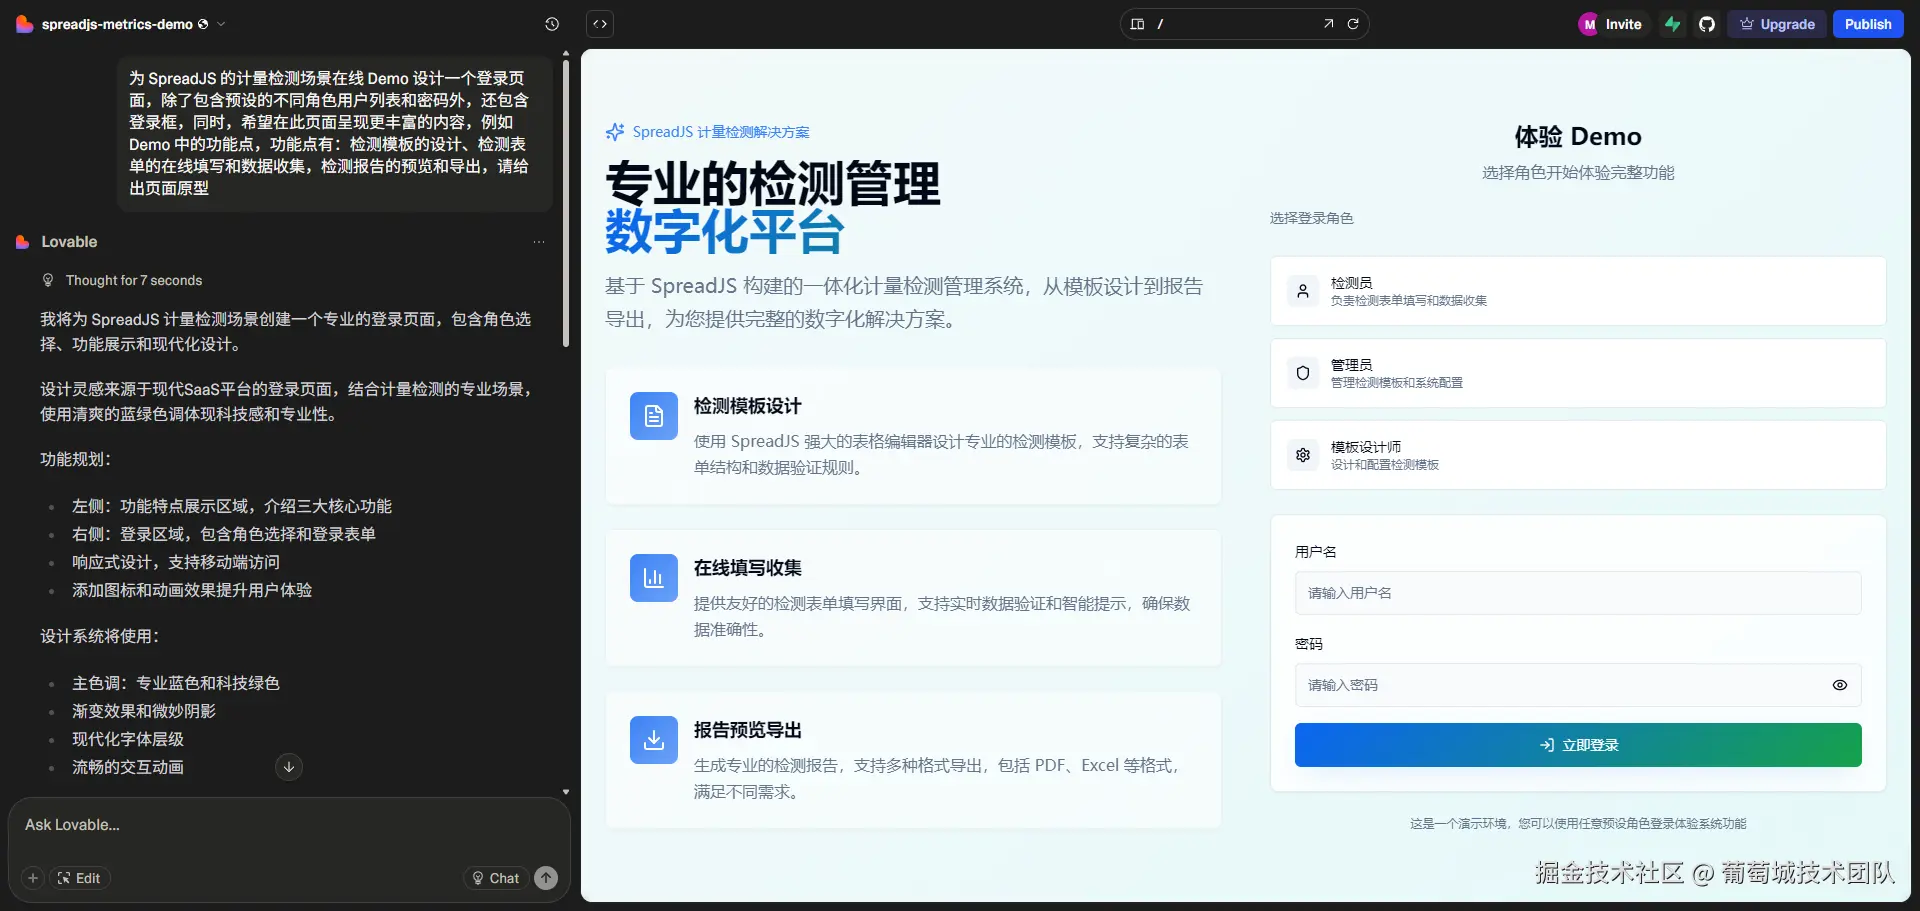Image resolution: width=1920 pixels, height=911 pixels.
Task: Click the chat panel scrollbar thumb
Action: [566, 204]
